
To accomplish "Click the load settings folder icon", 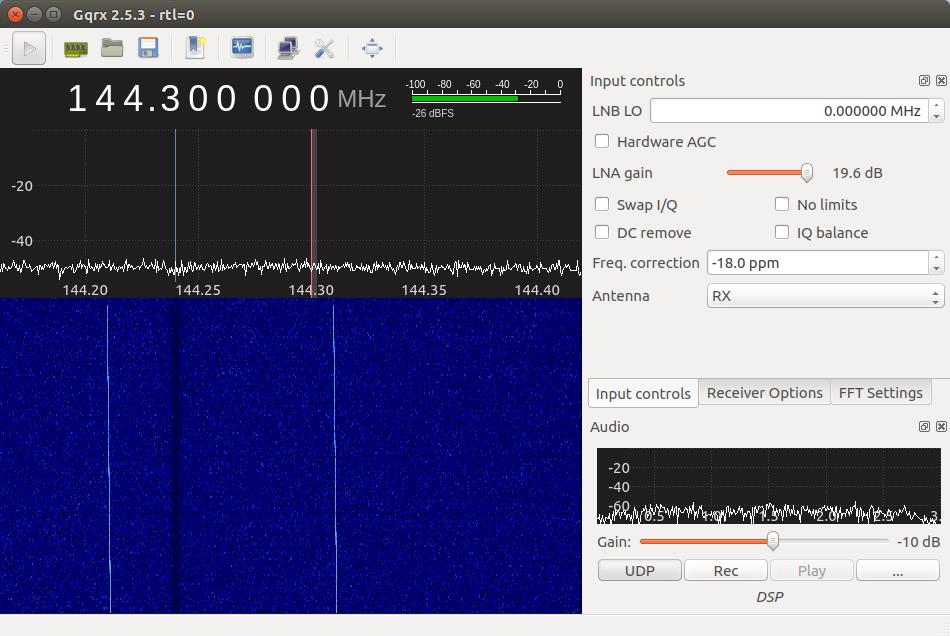I will click(x=112, y=48).
